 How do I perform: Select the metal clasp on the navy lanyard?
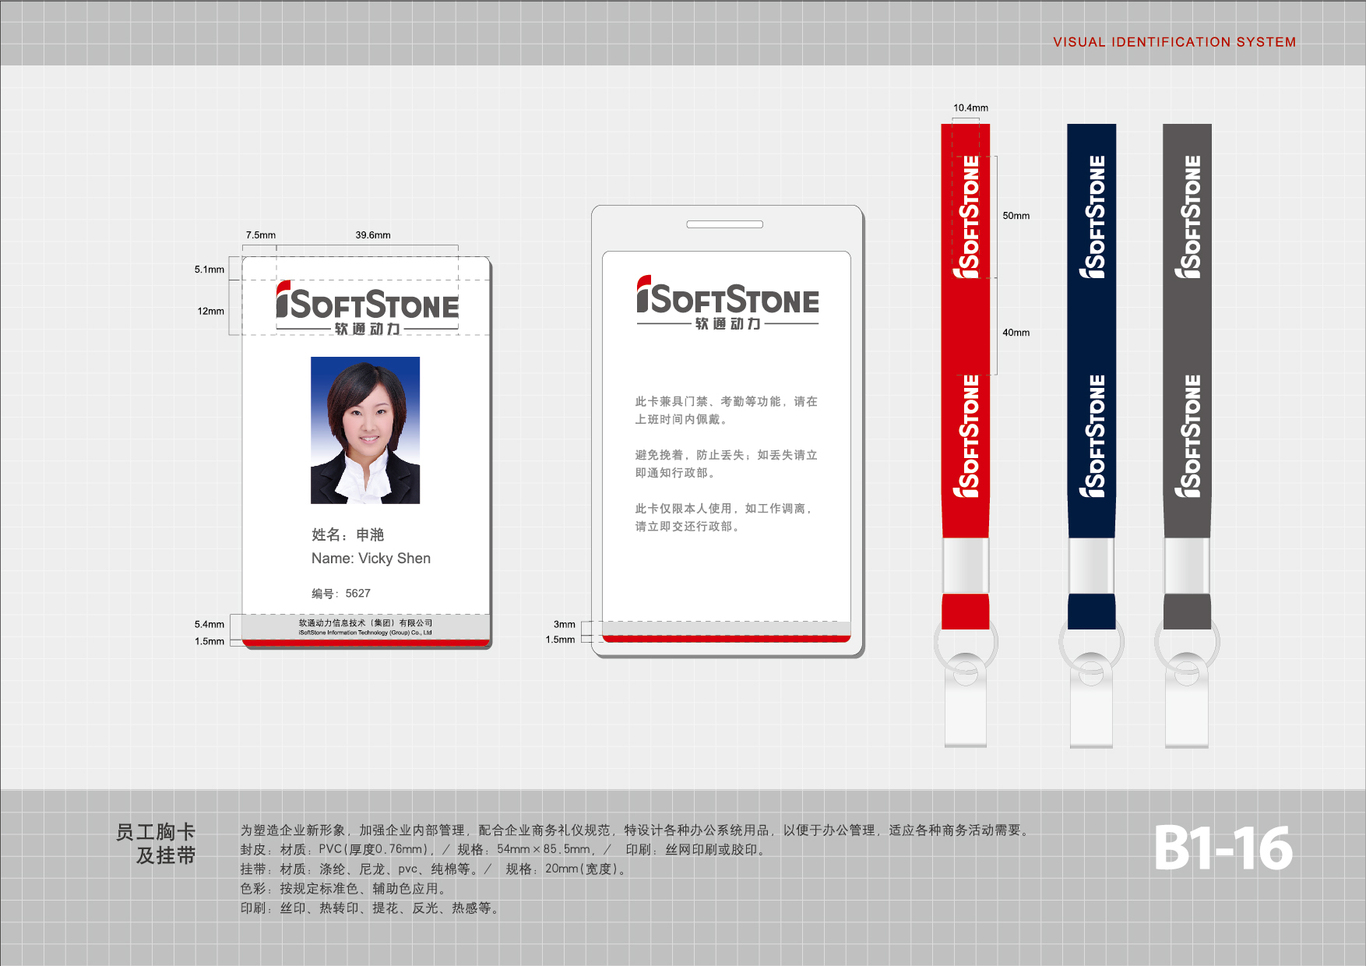pos(1092,566)
